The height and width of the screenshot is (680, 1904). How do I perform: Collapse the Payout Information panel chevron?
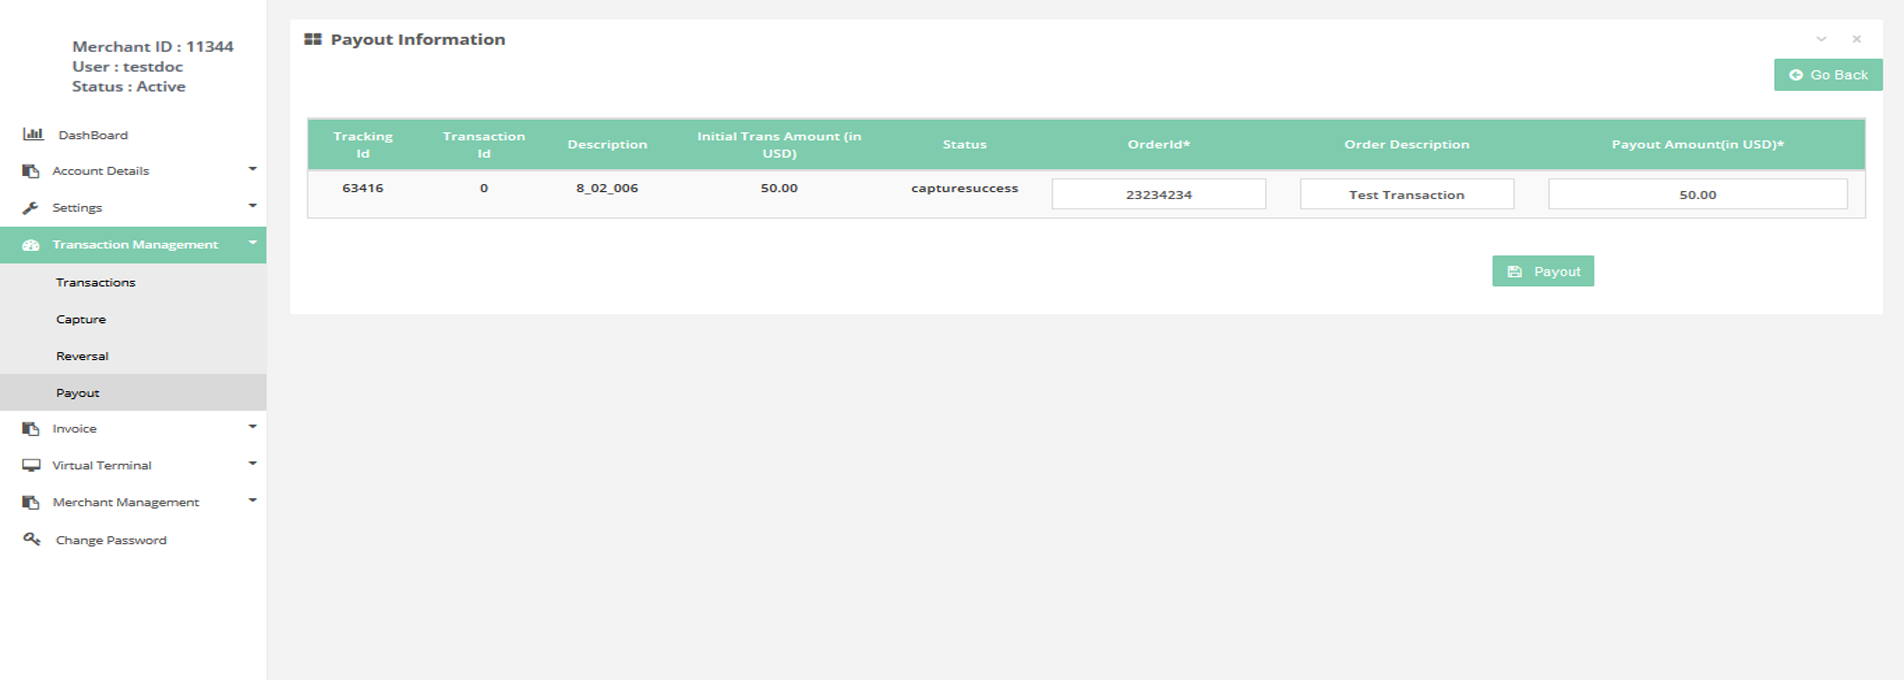(x=1821, y=39)
